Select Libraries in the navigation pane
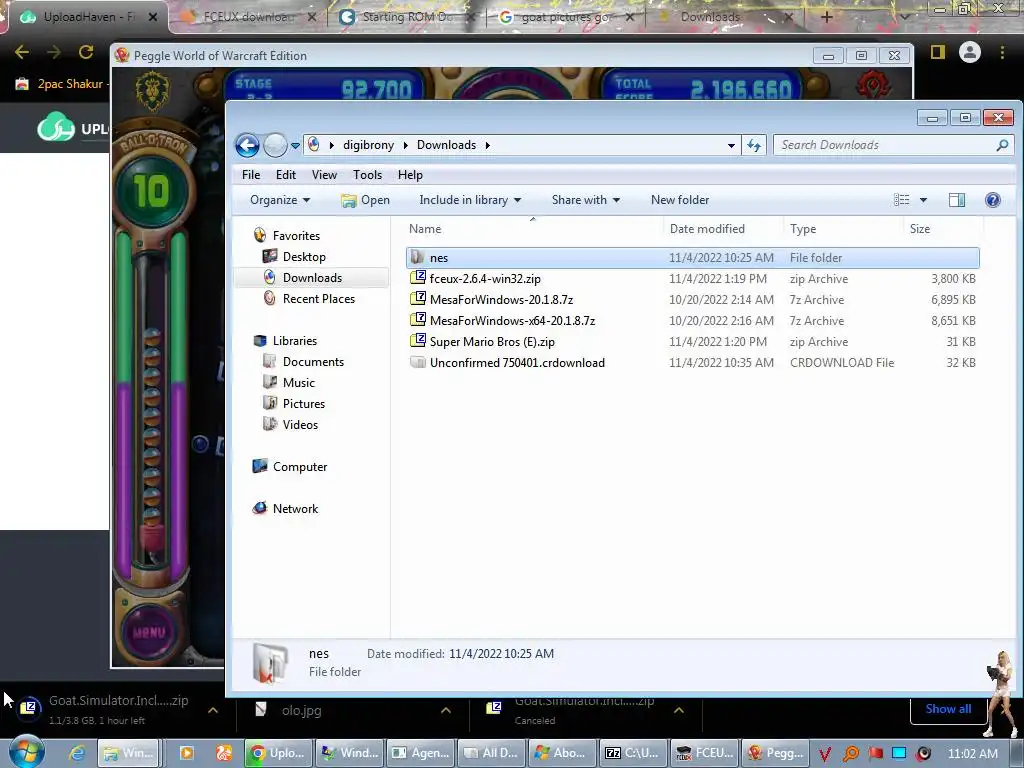The image size is (1024, 768). [295, 341]
